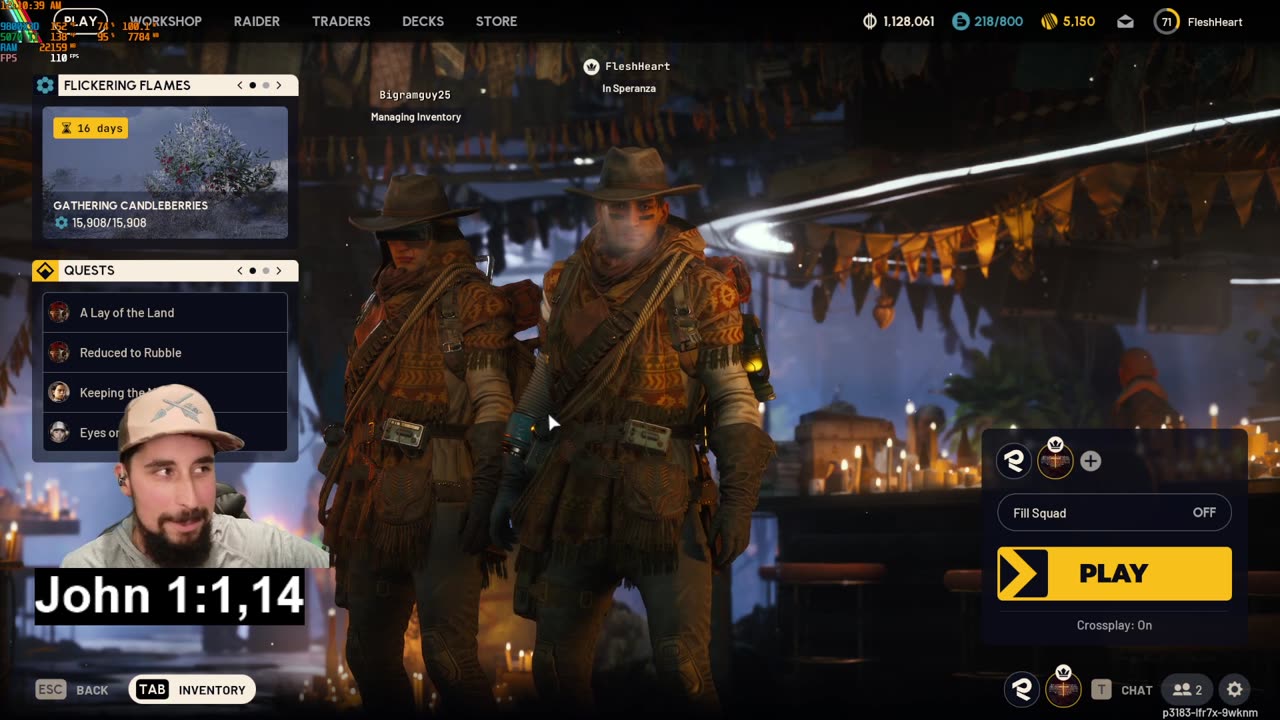Open the settings gear icon
This screenshot has width=1280, height=720.
pos(1235,689)
